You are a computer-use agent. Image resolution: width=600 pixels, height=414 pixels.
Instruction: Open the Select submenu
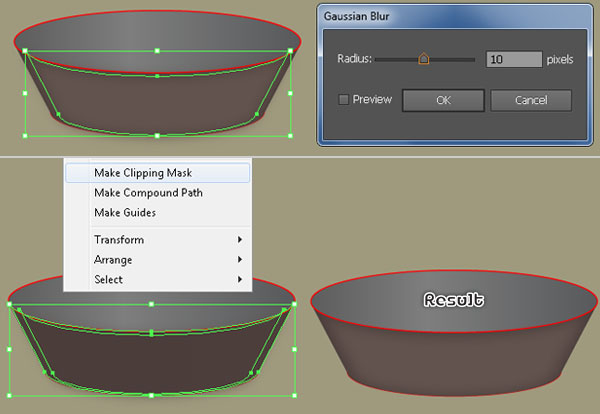pyautogui.click(x=158, y=279)
